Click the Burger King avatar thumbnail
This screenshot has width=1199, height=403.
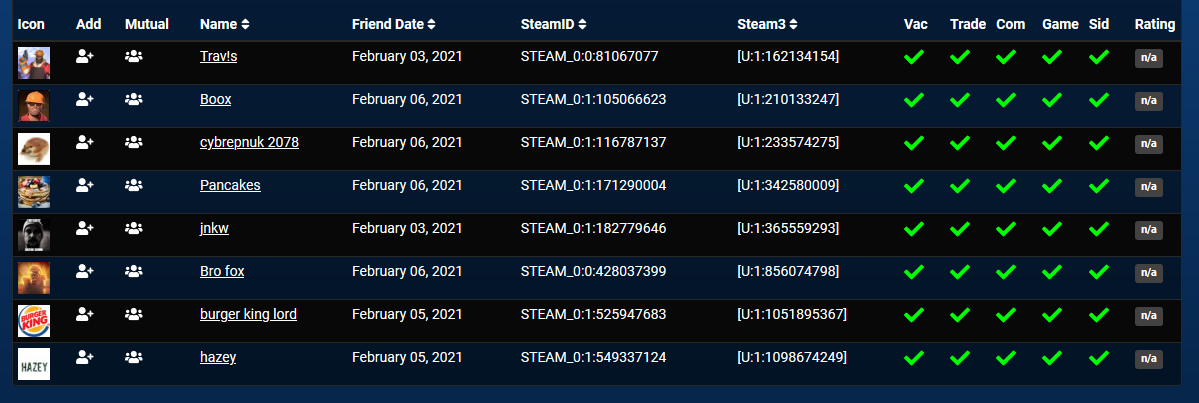pyautogui.click(x=34, y=320)
